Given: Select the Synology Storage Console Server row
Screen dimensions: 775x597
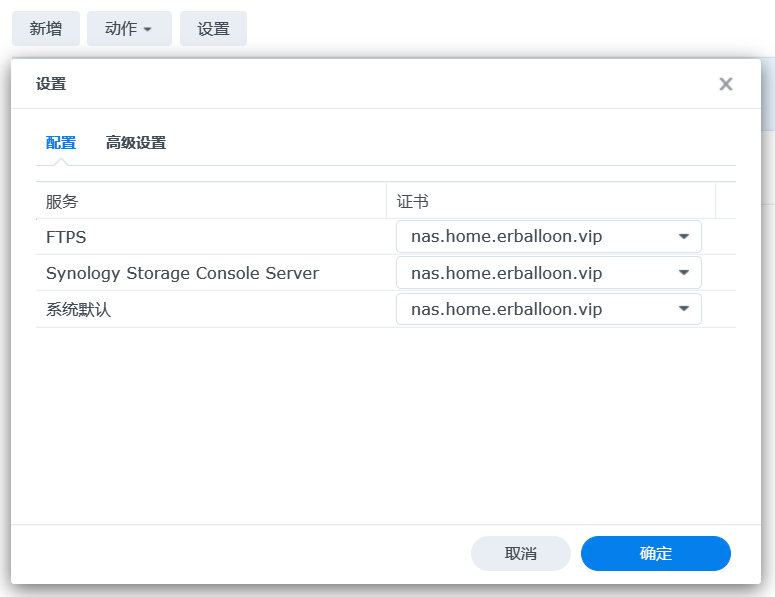Looking at the screenshot, I should click(182, 273).
